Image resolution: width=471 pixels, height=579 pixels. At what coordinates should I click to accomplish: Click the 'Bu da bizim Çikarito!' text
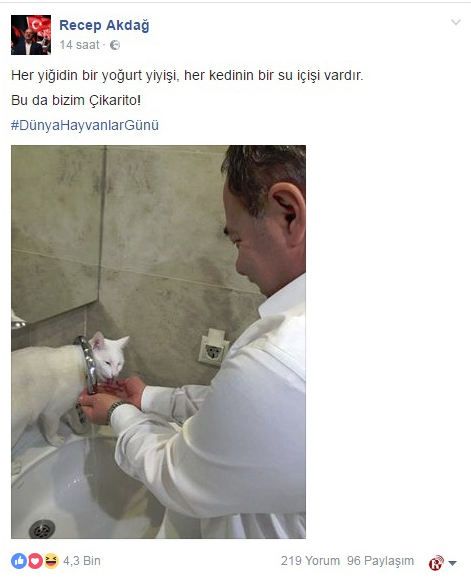pos(76,100)
